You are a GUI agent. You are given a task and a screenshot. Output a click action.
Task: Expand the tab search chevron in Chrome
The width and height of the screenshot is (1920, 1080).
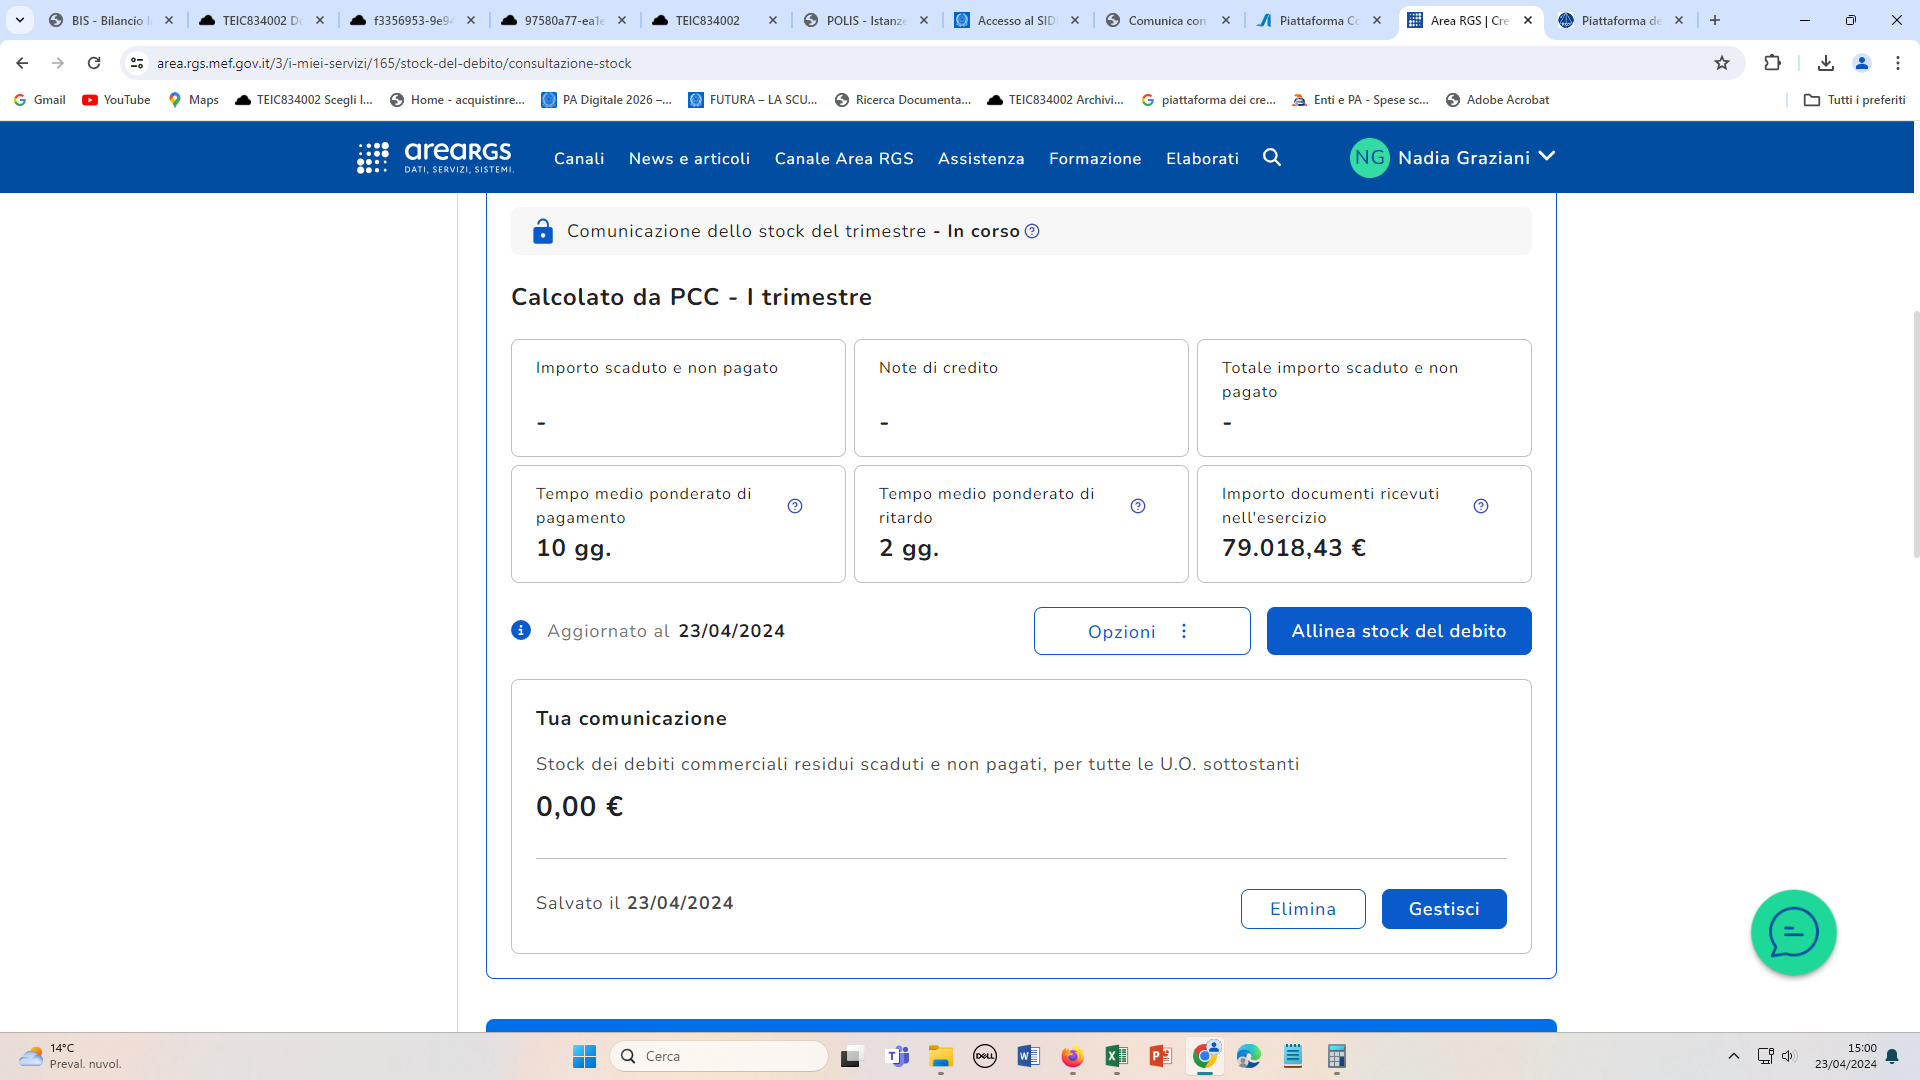19,20
